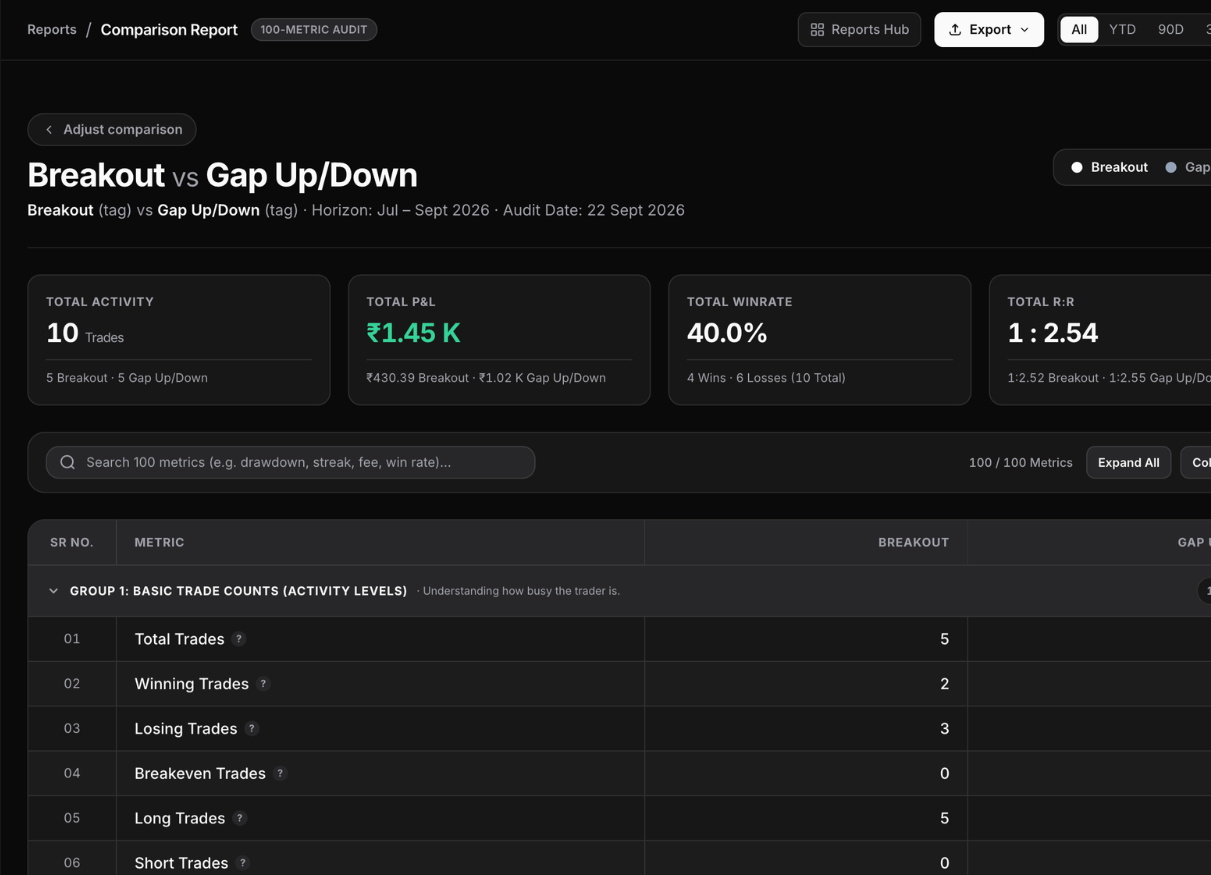This screenshot has height=875, width=1211.
Task: Click the 100 / 100 Metrics counter
Action: (x=1020, y=462)
